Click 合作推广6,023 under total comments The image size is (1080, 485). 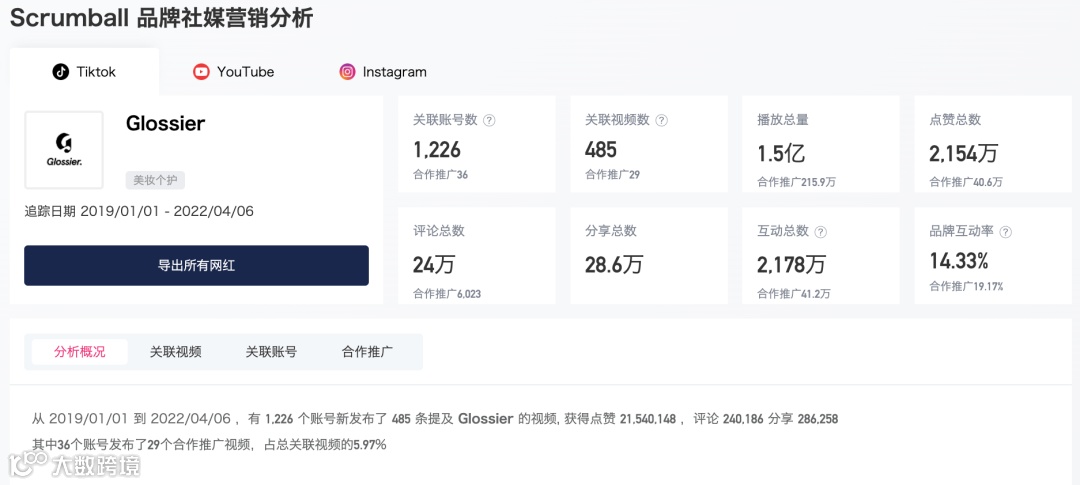point(447,294)
